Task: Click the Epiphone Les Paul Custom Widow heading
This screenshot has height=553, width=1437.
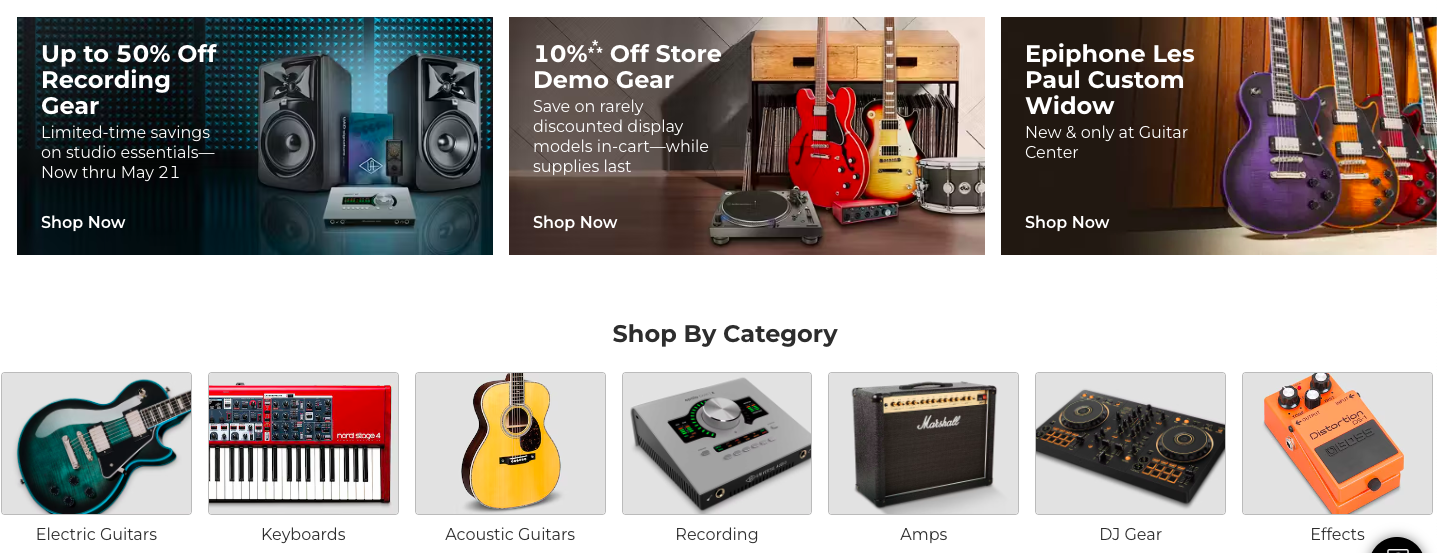Action: 1110,80
